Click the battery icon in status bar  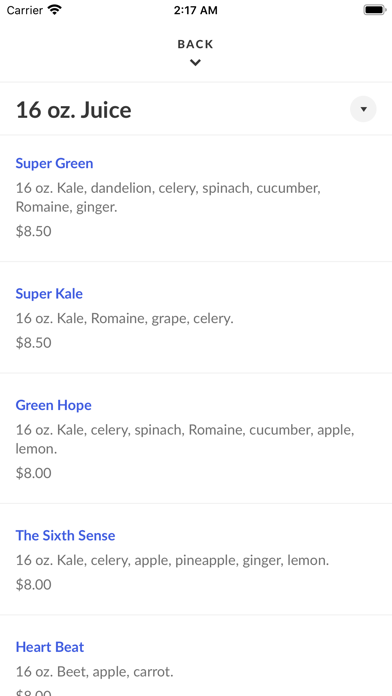coord(375,10)
